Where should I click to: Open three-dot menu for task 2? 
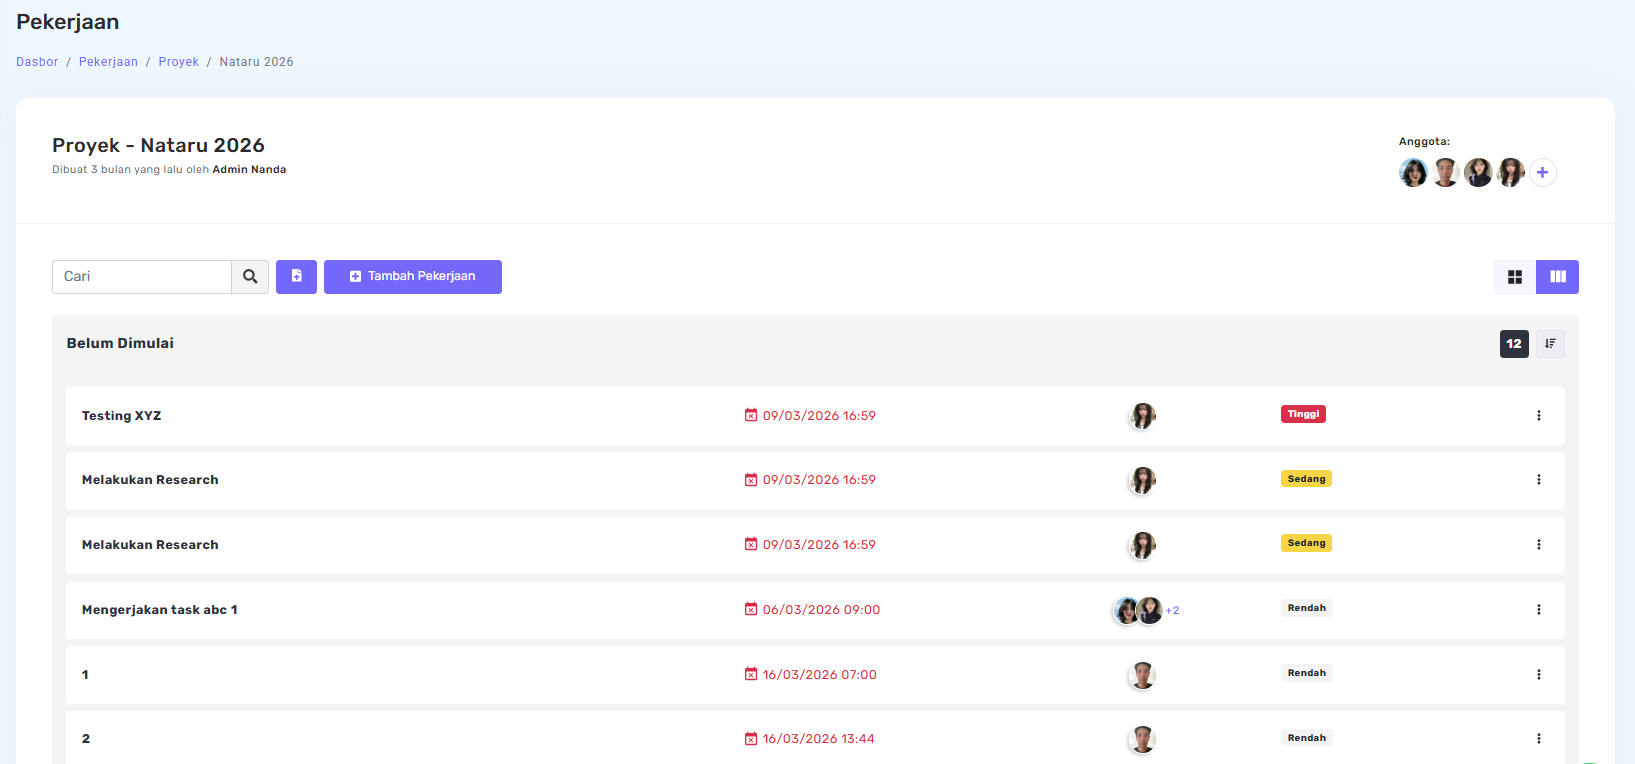(x=1538, y=739)
